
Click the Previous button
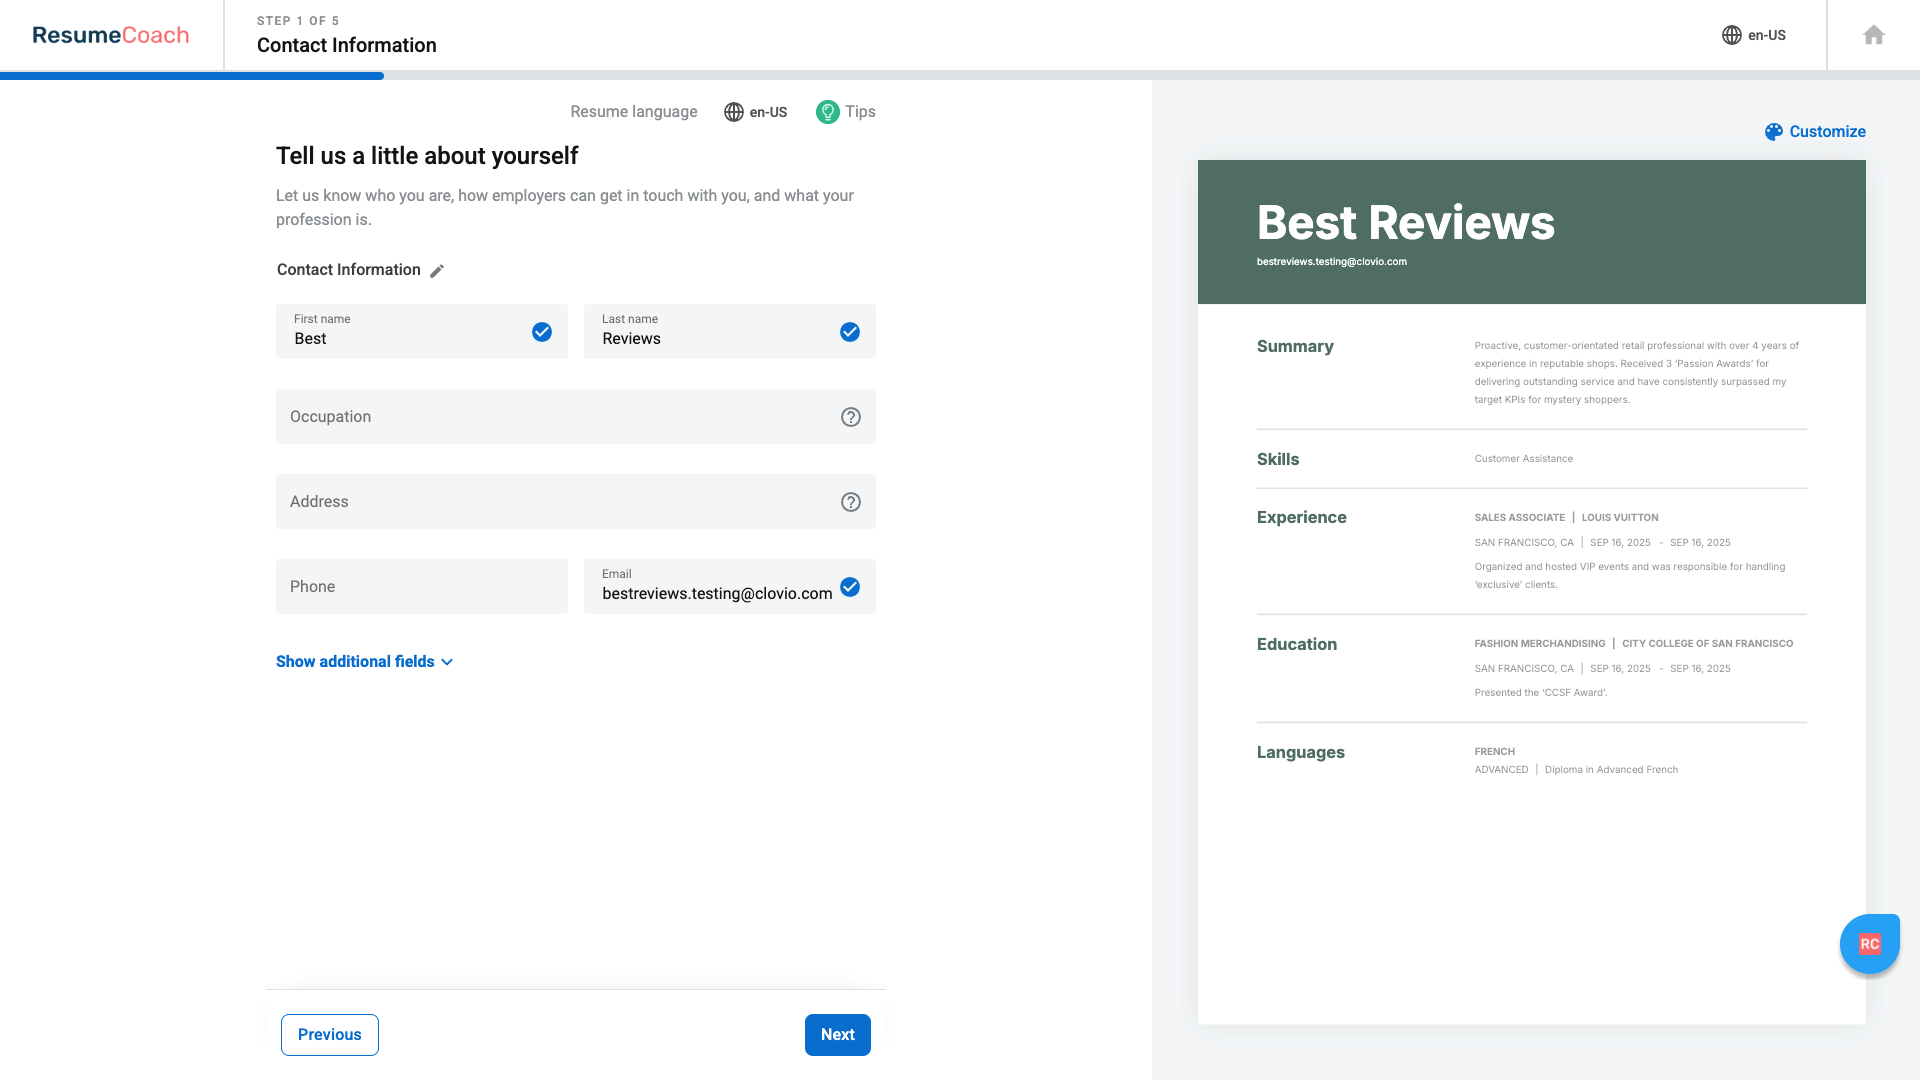click(x=329, y=1034)
